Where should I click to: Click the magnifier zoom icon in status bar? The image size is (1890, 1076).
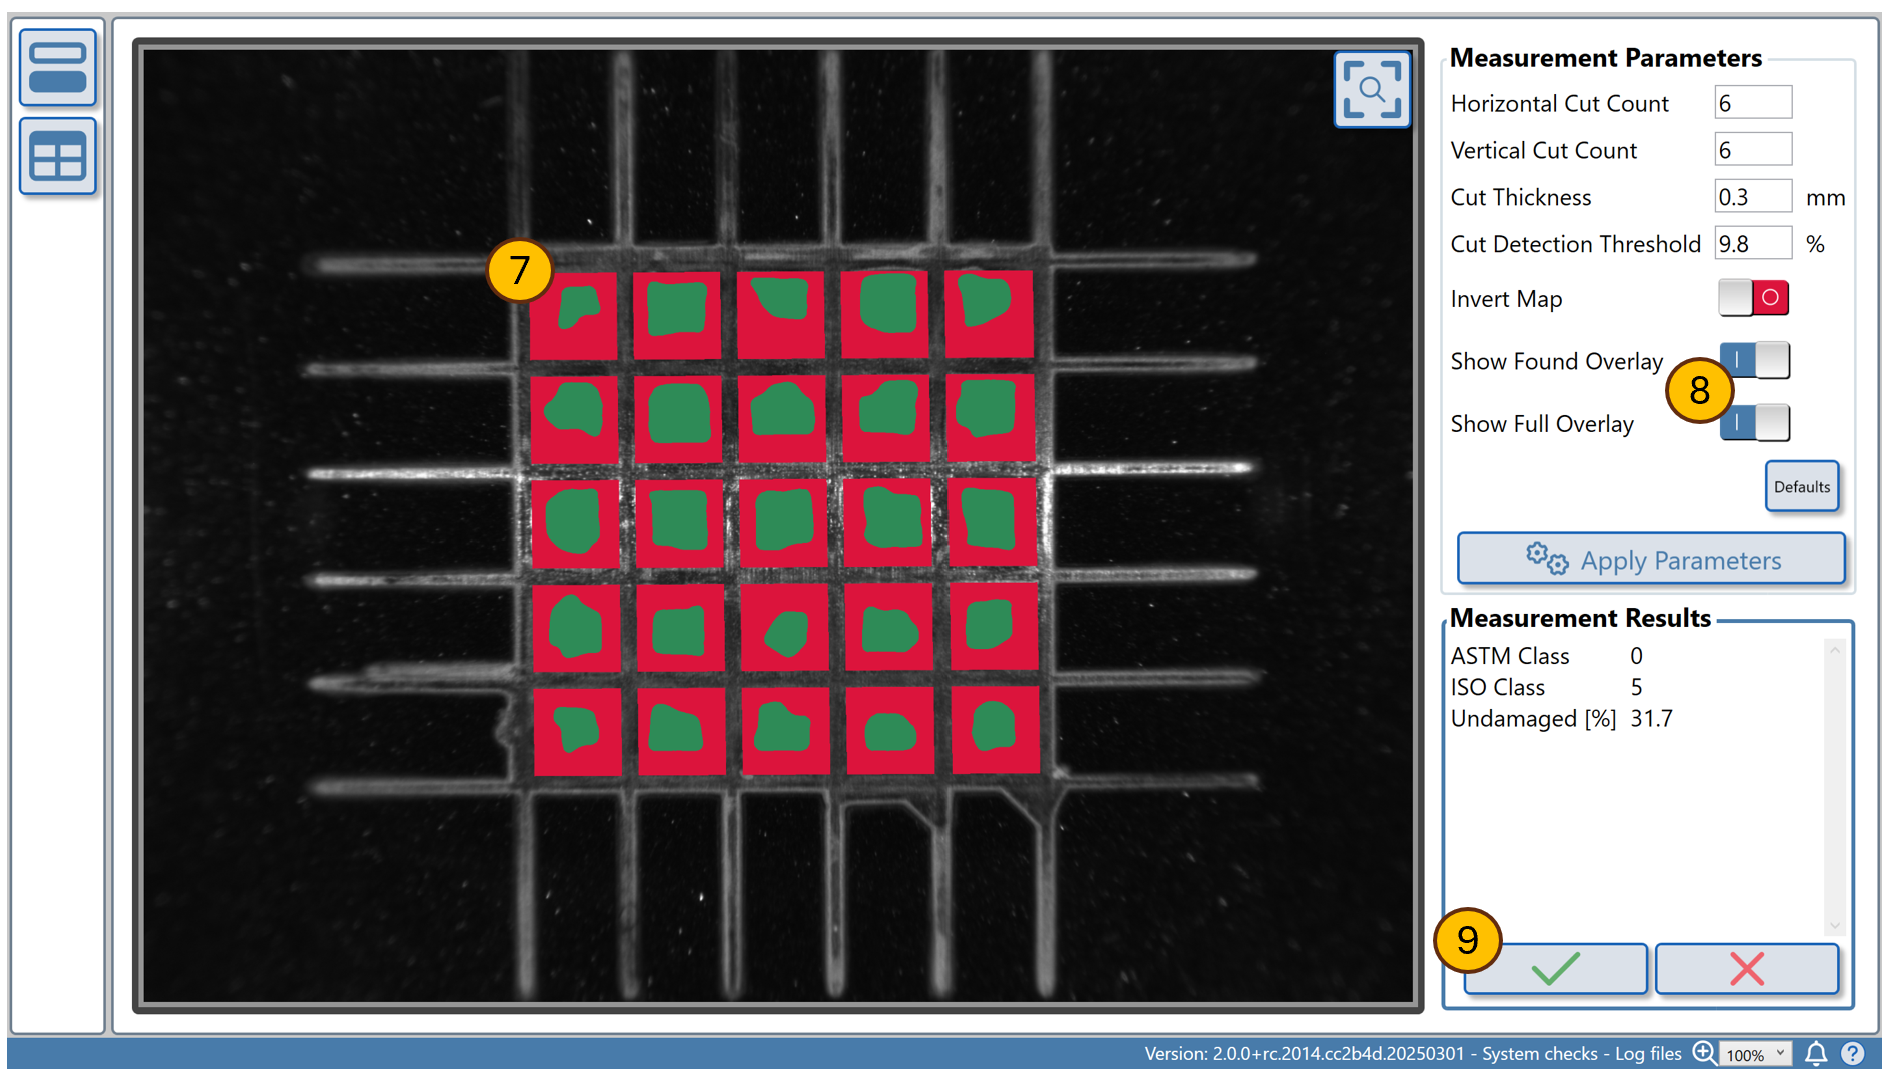[1703, 1053]
